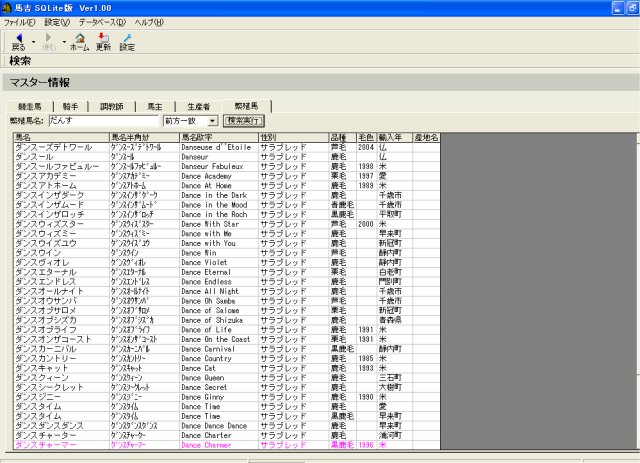This screenshot has height=463, width=640.
Task: Switch to the 競走馬 tab
Action: [32, 105]
